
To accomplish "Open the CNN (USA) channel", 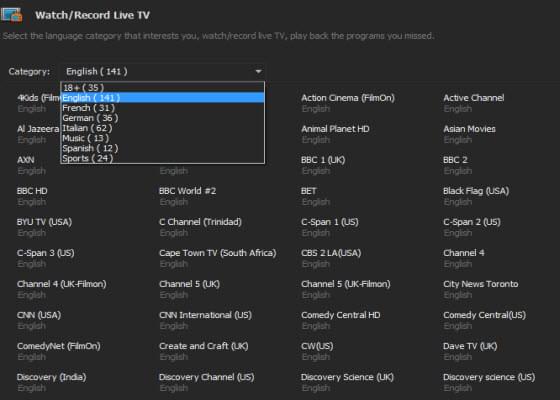I will pyautogui.click(x=39, y=315).
